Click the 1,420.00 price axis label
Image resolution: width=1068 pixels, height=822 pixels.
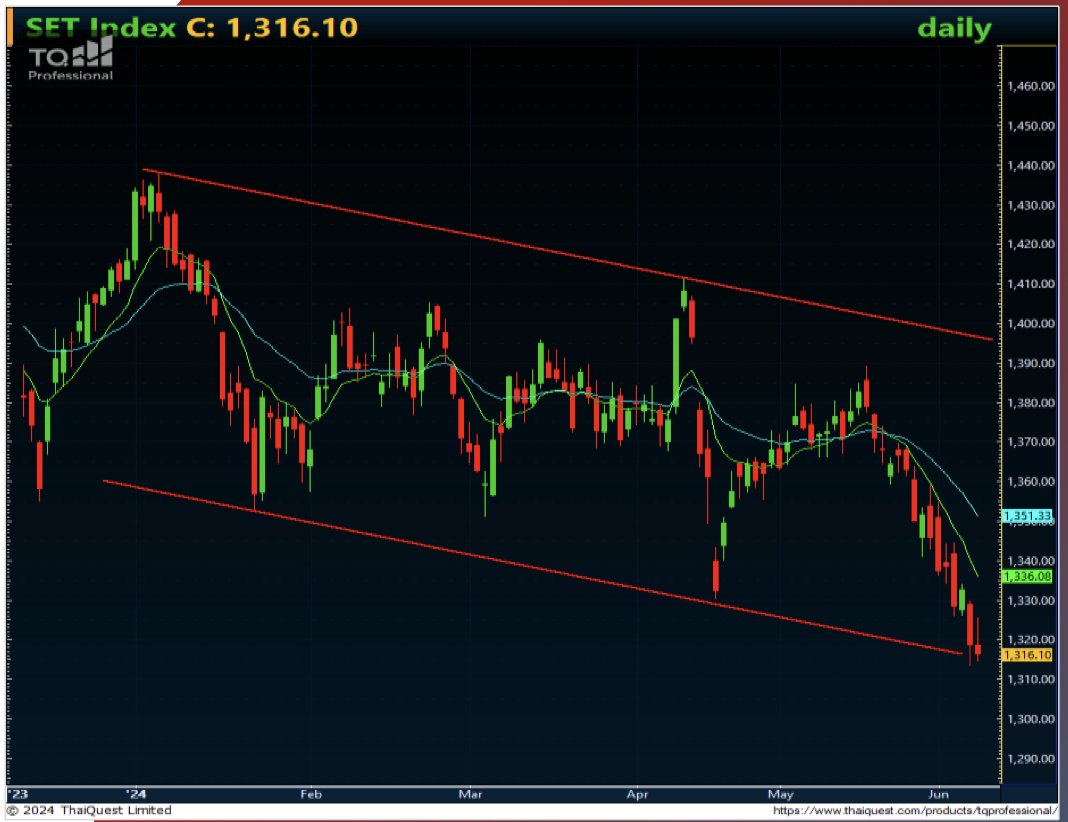tap(1031, 244)
